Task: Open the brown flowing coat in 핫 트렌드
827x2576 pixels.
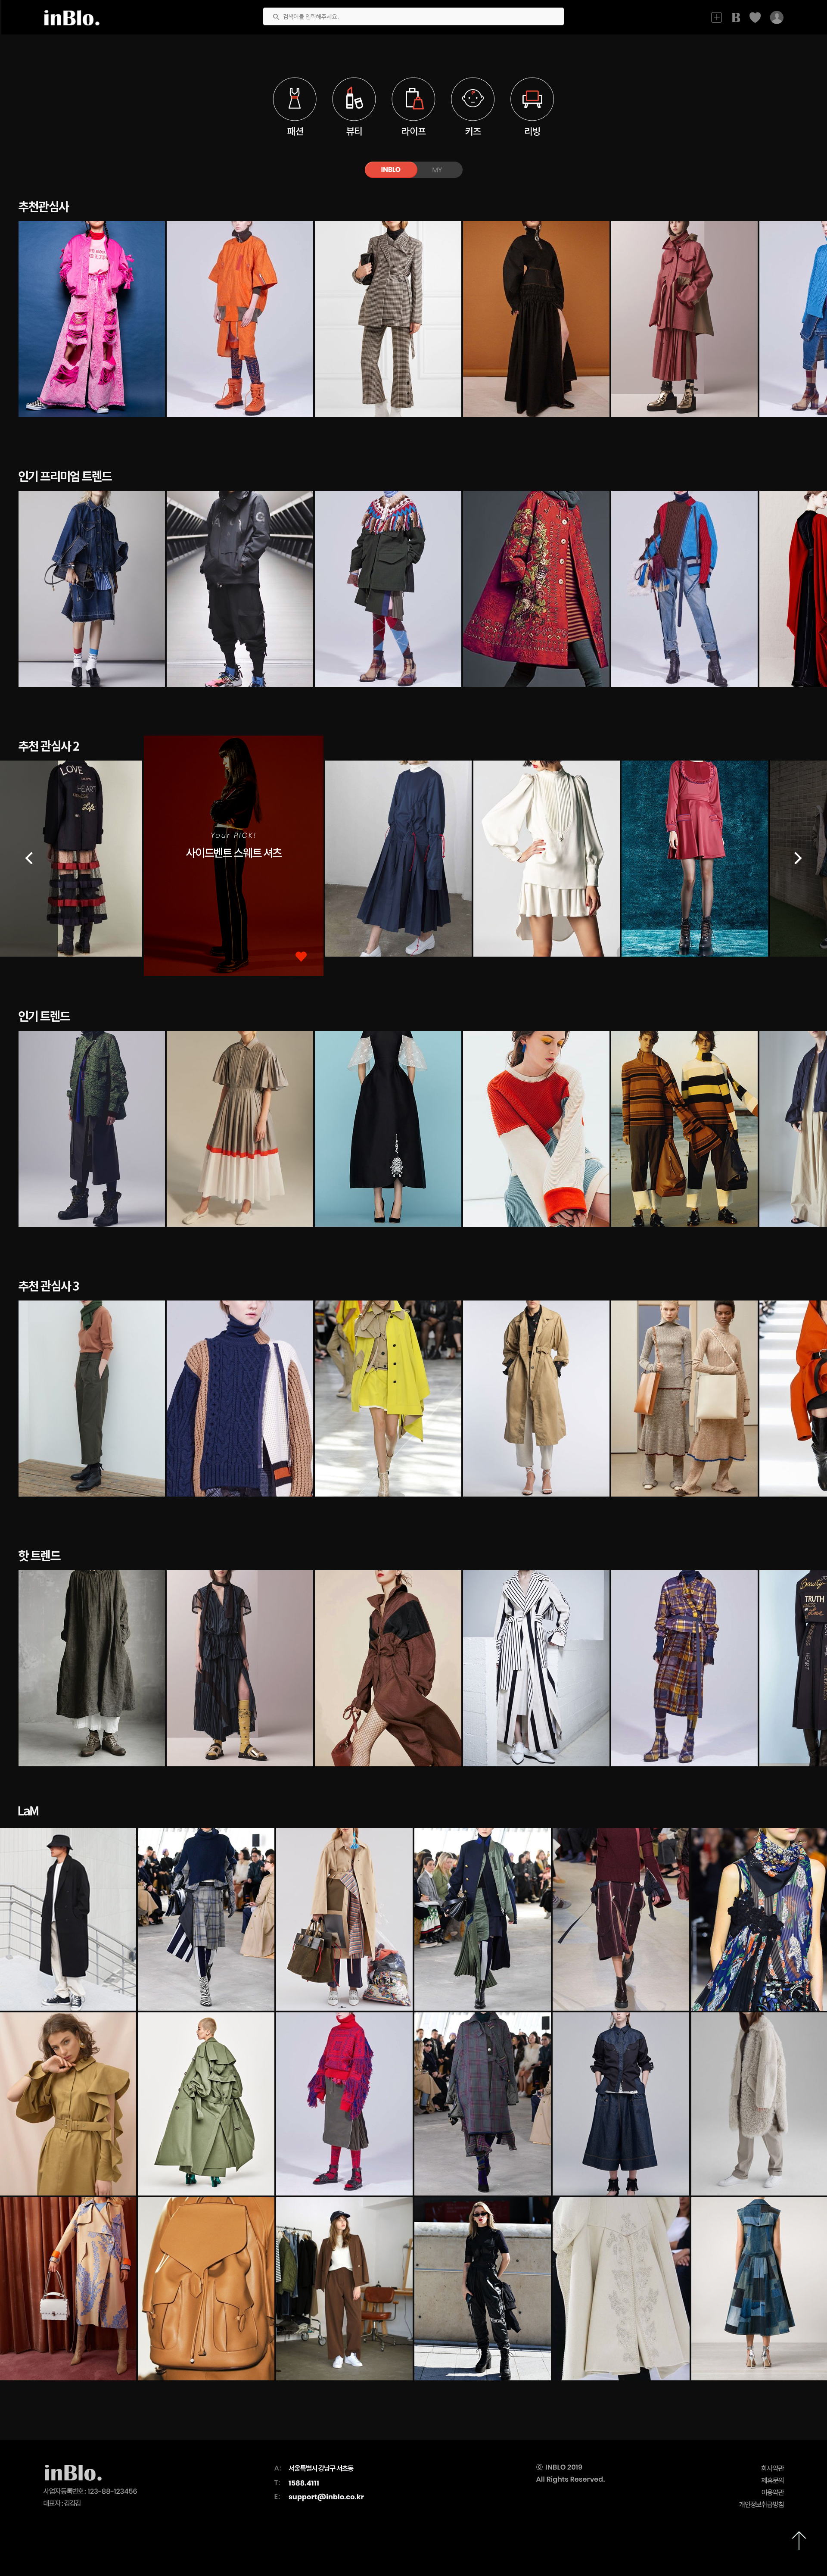Action: tap(388, 1668)
